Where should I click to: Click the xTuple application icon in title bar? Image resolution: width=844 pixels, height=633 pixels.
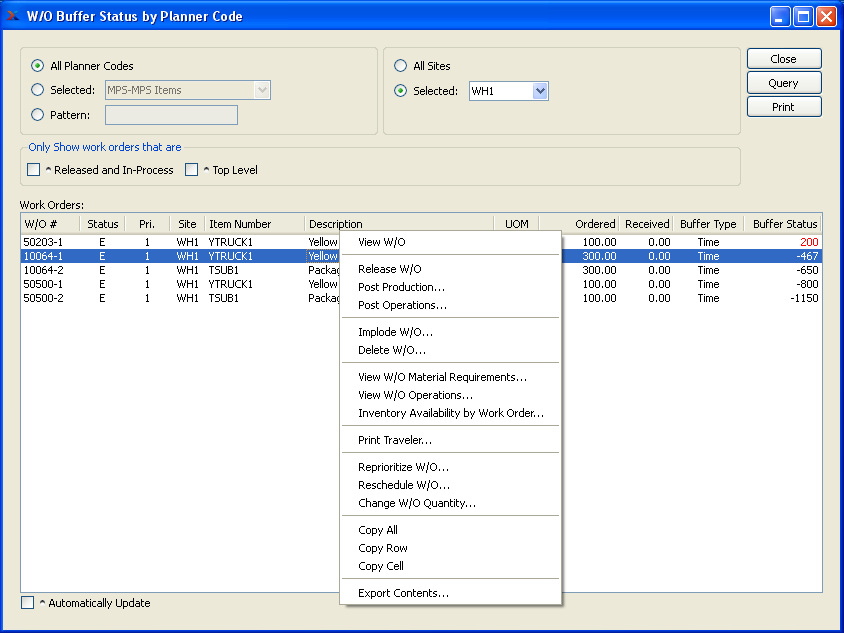[13, 16]
